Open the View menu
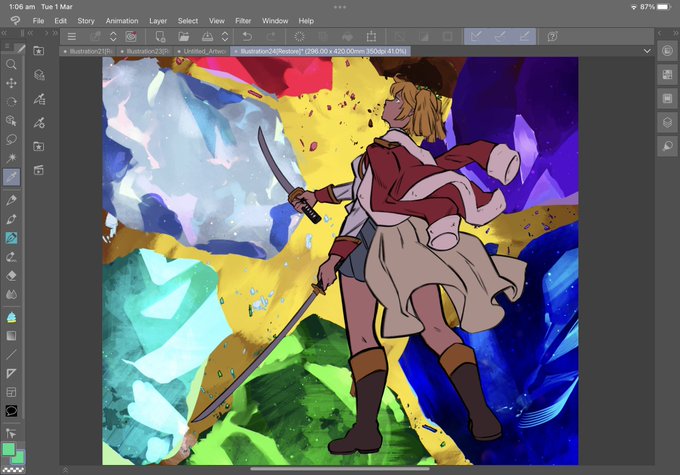Image resolution: width=680 pixels, height=475 pixels. pos(217,21)
